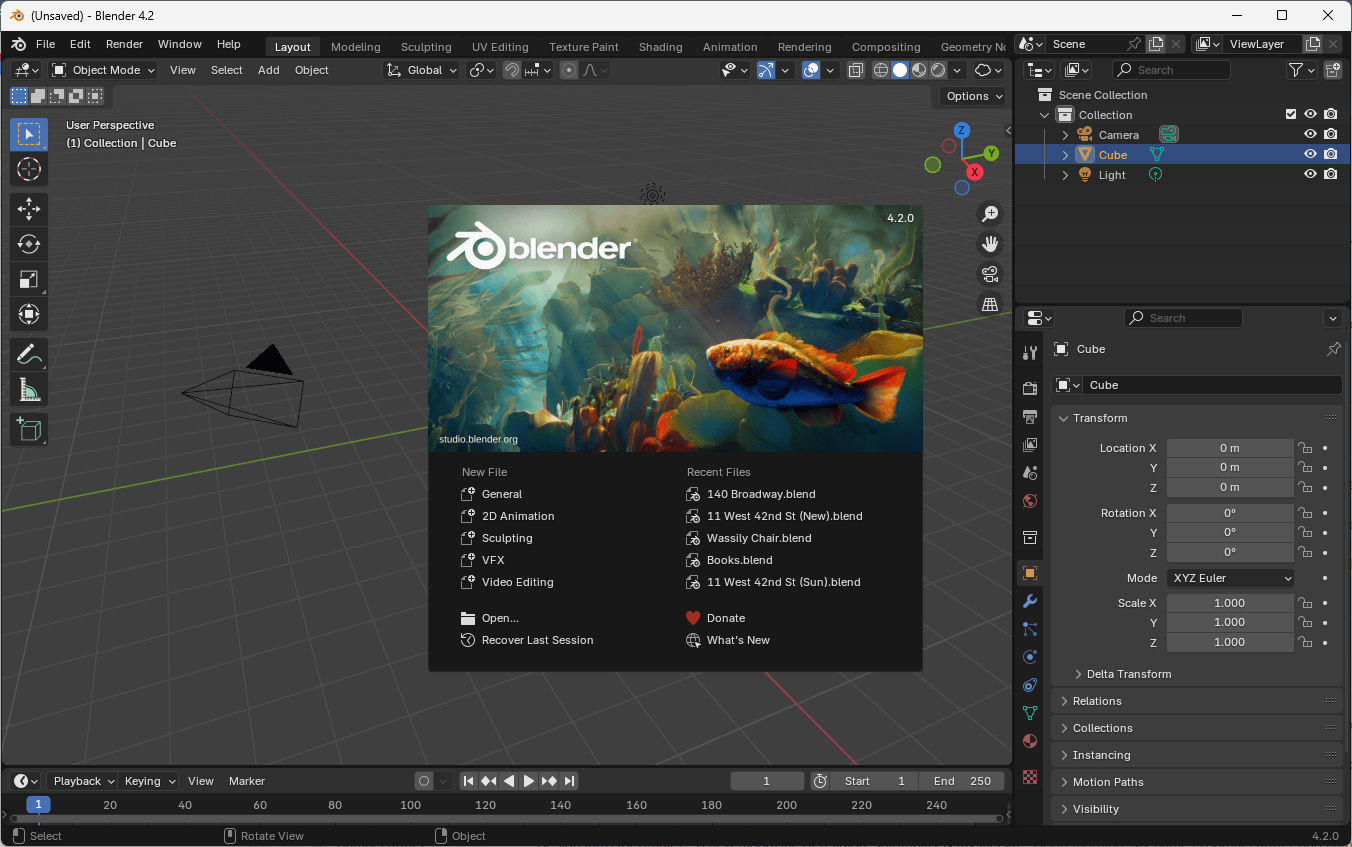Hide the Cube in viewport
Viewport: 1352px width, 847px height.
[x=1310, y=154]
